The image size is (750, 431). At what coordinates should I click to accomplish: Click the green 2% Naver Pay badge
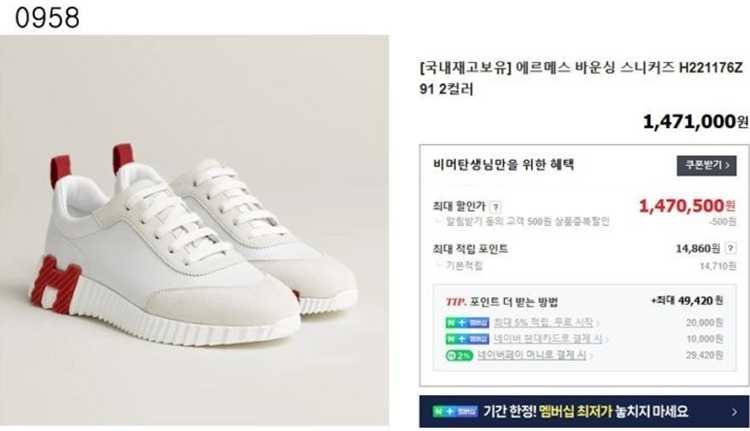pos(459,355)
